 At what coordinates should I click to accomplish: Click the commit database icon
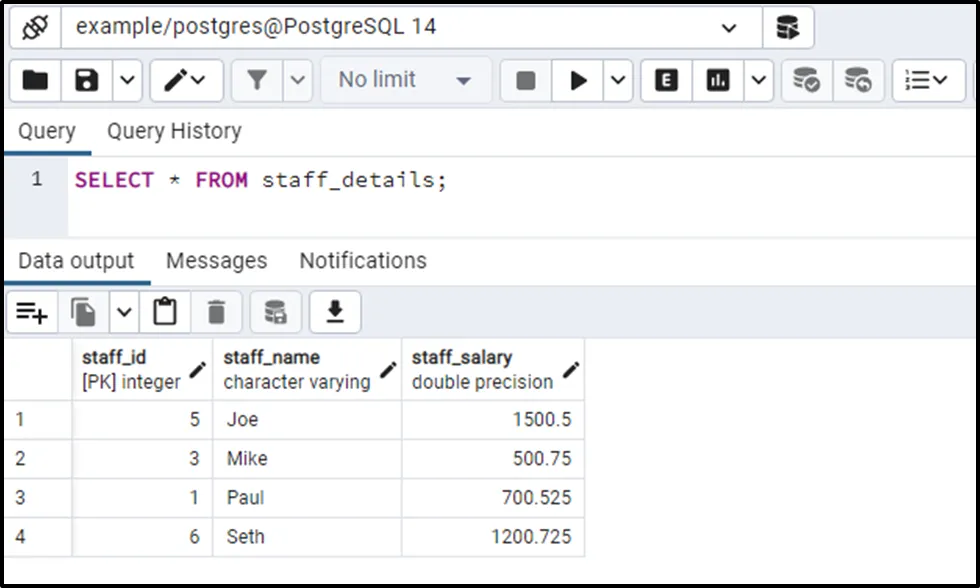click(x=806, y=81)
